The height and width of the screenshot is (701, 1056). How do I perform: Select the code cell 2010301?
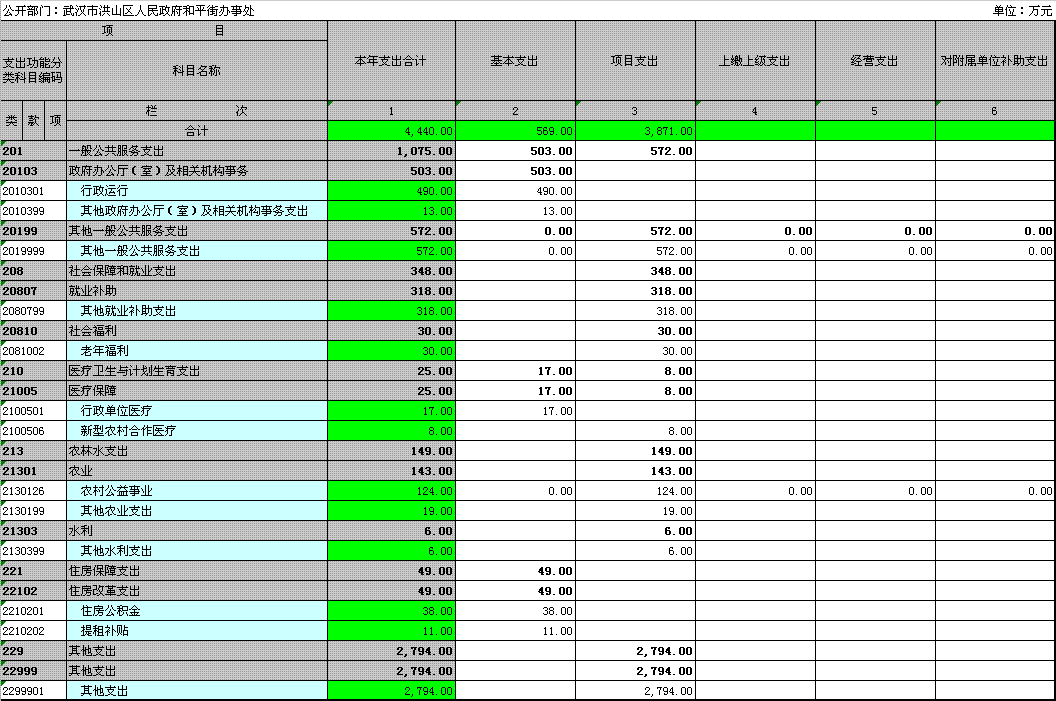coord(33,191)
